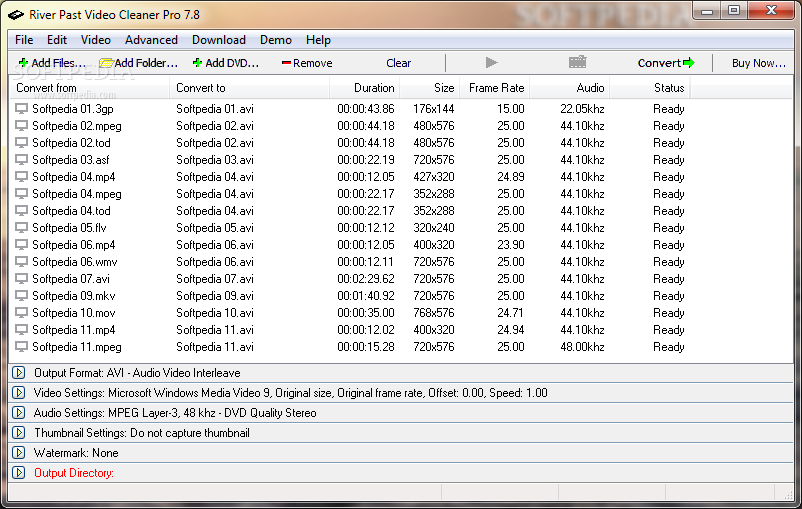Click the audio value 48.00khz
Screen dimensions: 802x509
[x=582, y=346]
